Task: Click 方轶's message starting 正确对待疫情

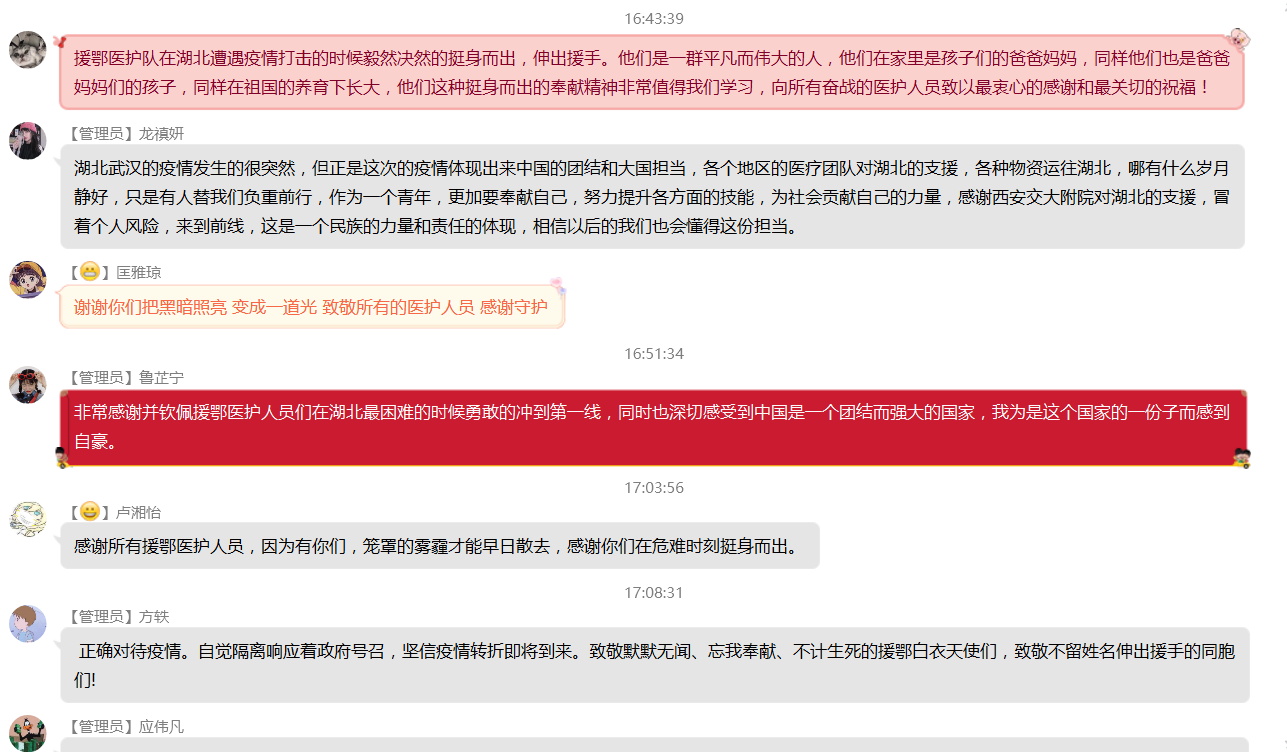Action: [x=655, y=666]
